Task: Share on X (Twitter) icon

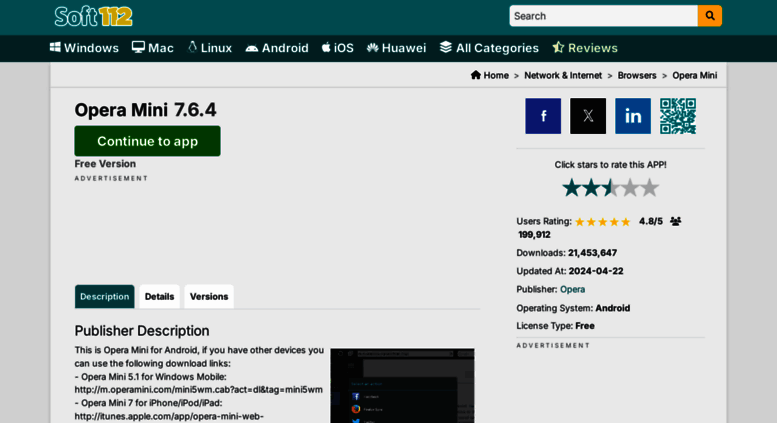Action: pyautogui.click(x=588, y=116)
